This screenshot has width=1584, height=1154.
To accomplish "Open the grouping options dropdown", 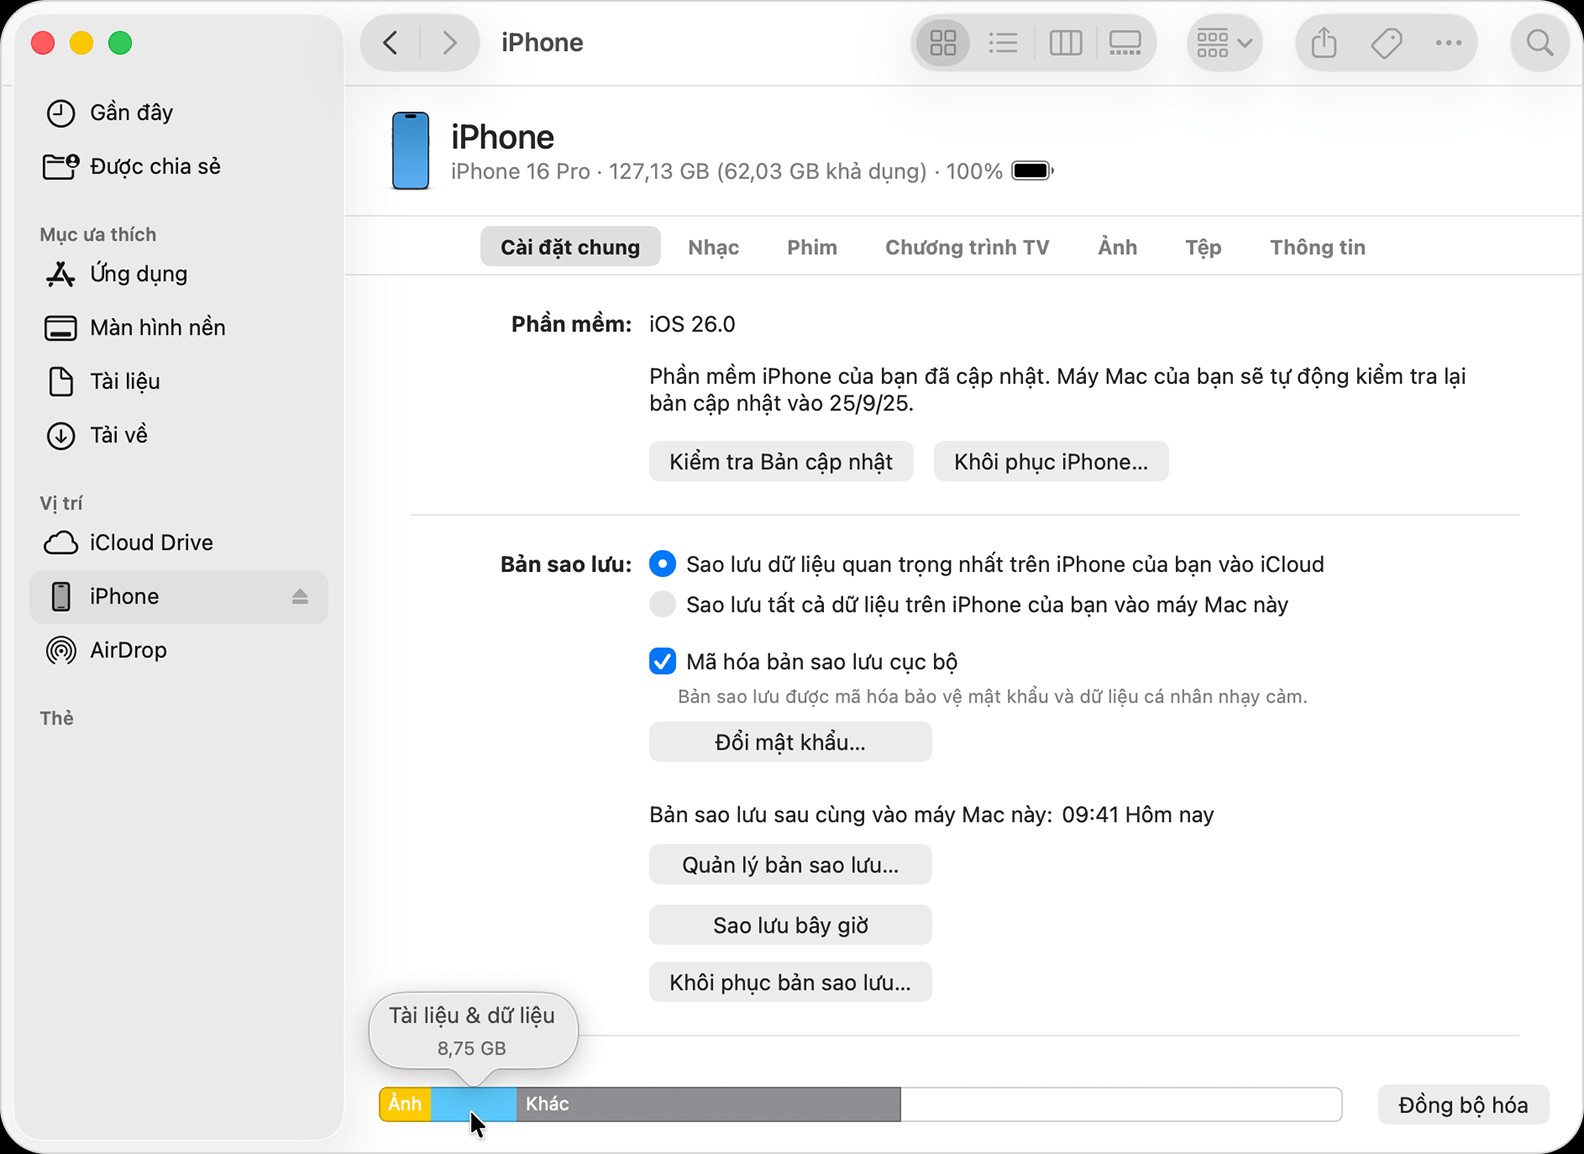I will (1224, 43).
